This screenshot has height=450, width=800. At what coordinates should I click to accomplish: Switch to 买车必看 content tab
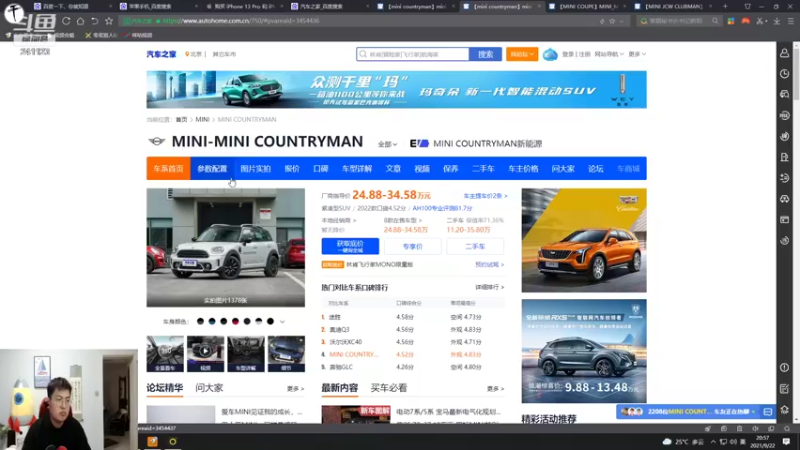(x=389, y=388)
